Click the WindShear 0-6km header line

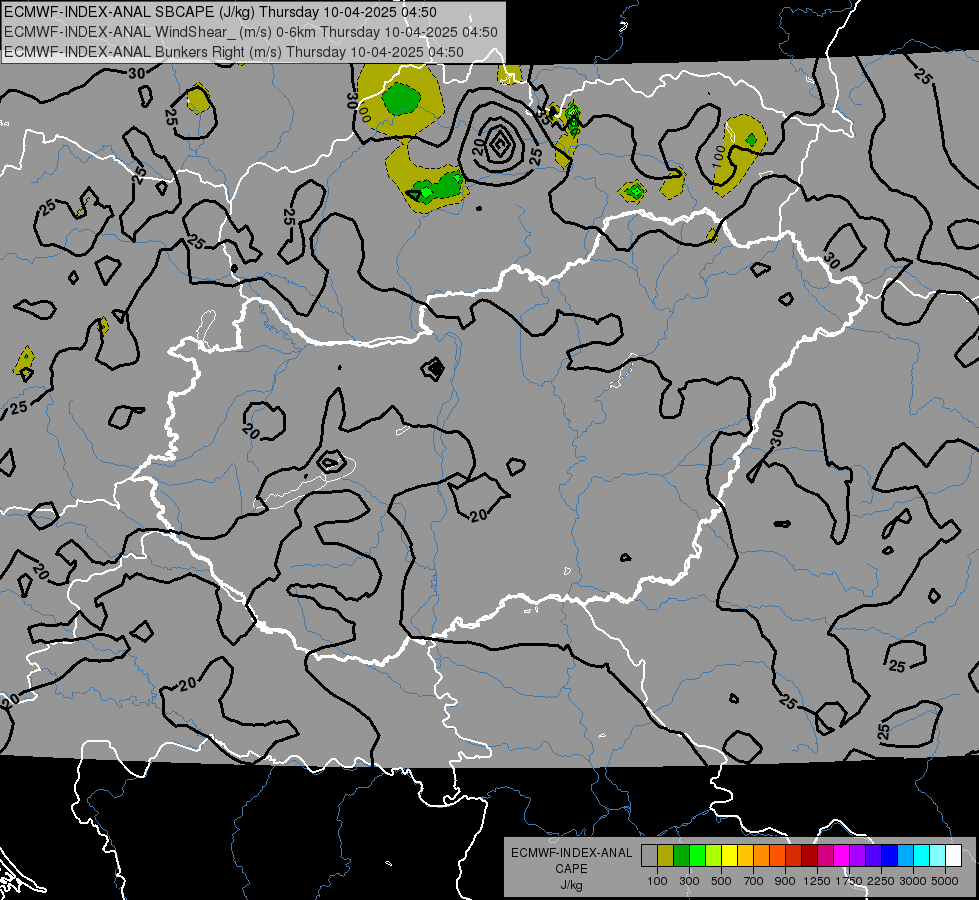point(251,32)
